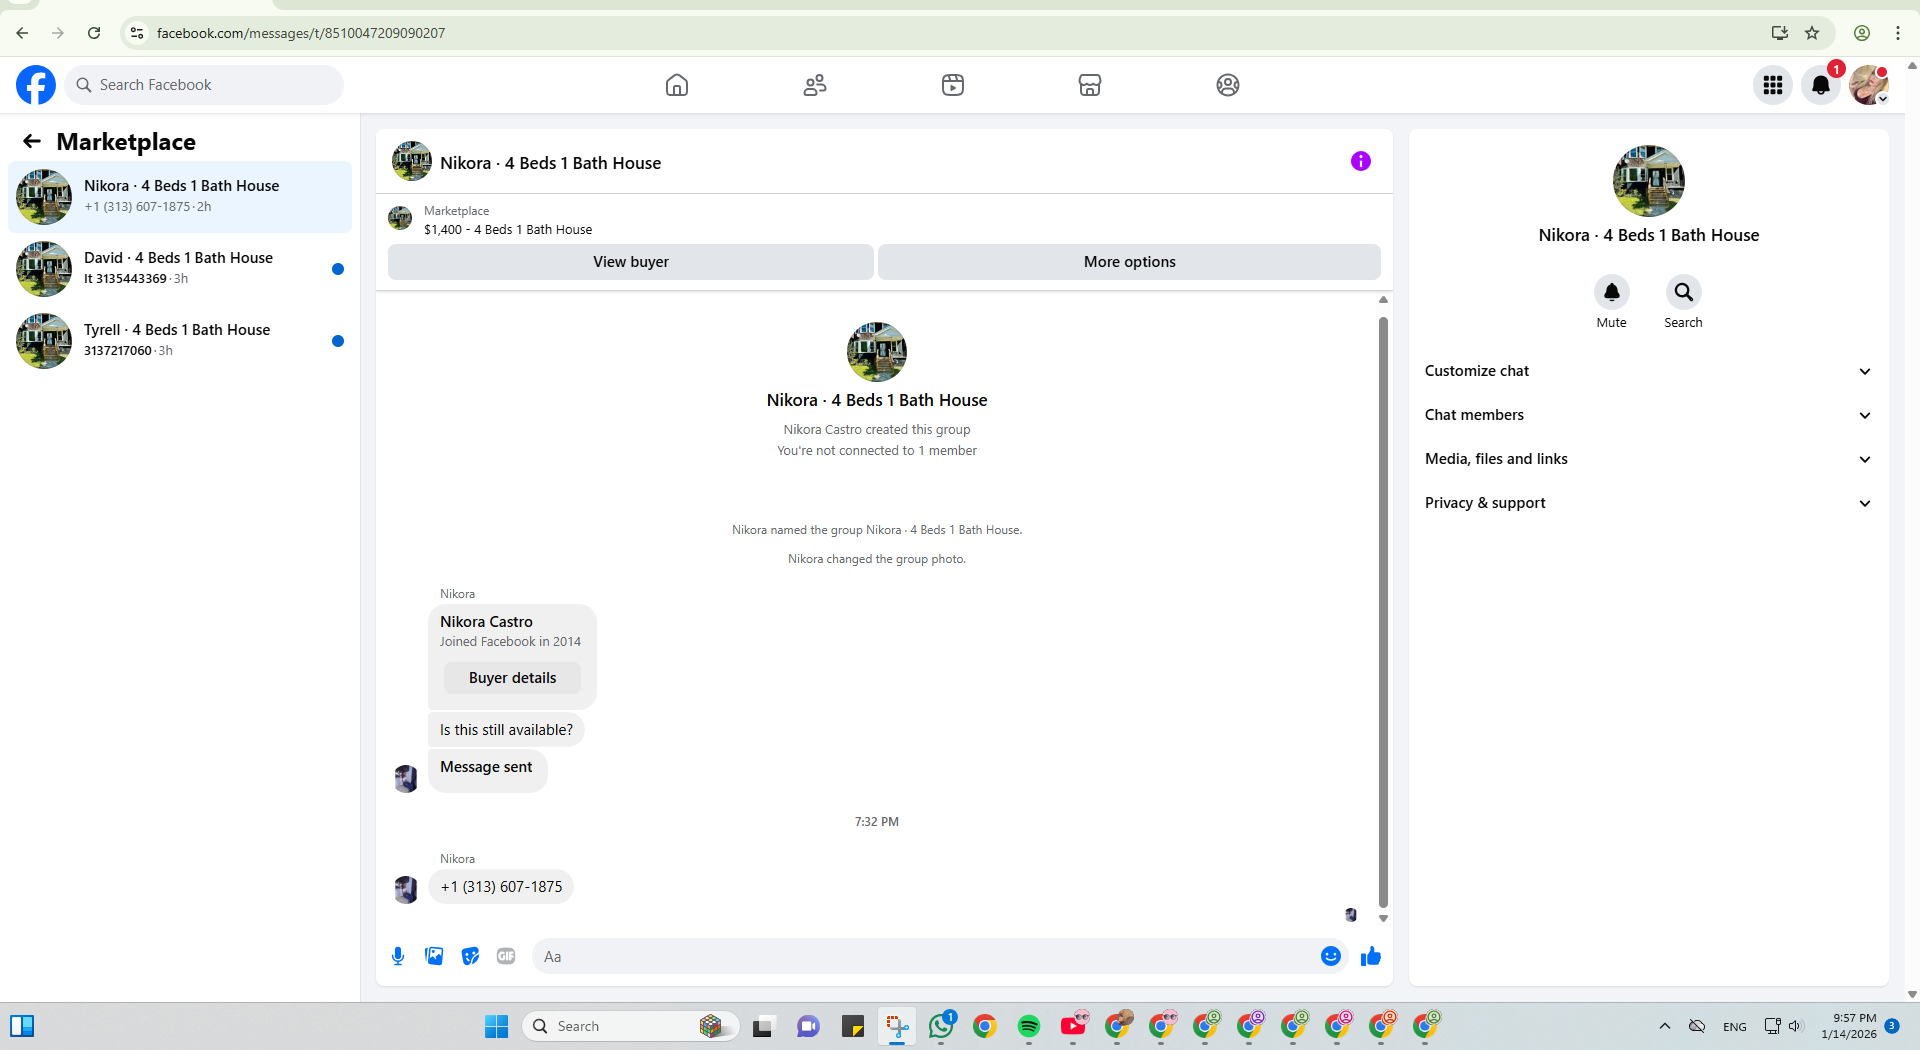Screen dimensions: 1920x1050
Task: Open the Groups icon in top navigation
Action: coord(1228,85)
